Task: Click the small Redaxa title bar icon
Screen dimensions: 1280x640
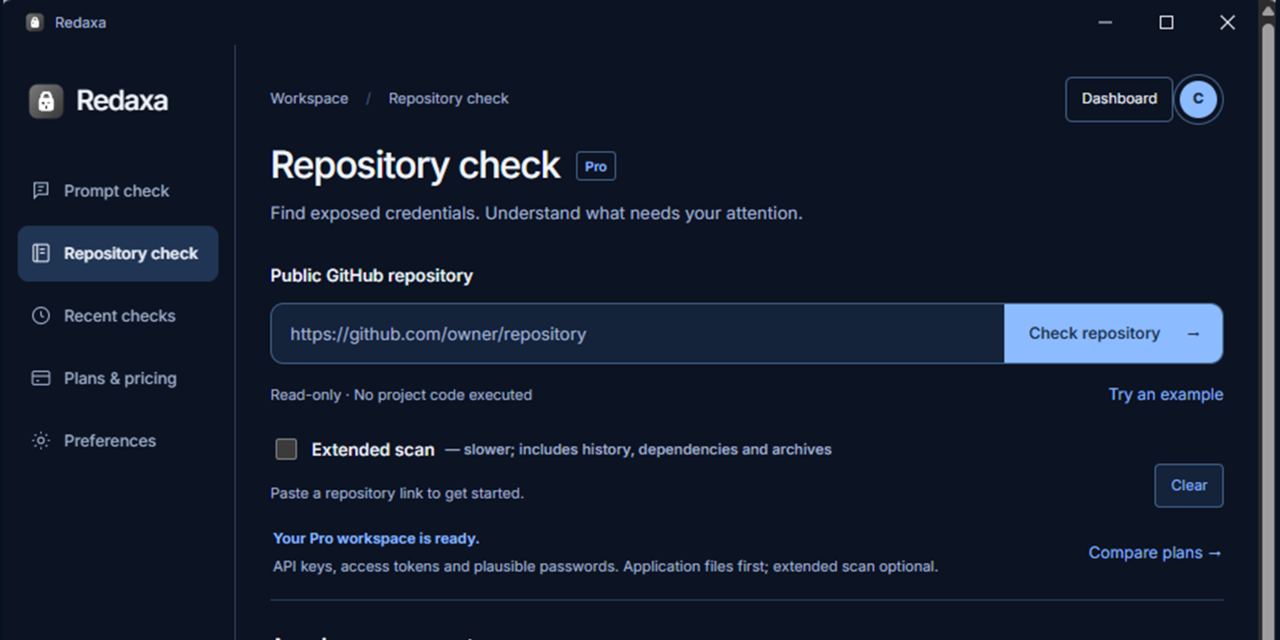Action: pos(35,22)
